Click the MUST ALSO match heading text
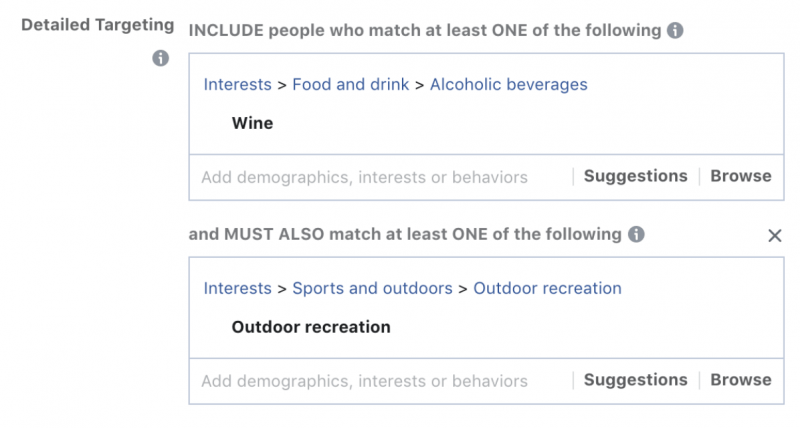Viewport: 800px width, 428px height. coord(405,235)
